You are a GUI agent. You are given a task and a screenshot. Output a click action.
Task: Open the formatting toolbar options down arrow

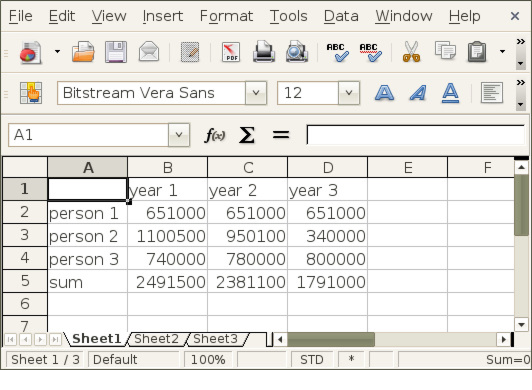(x=520, y=105)
